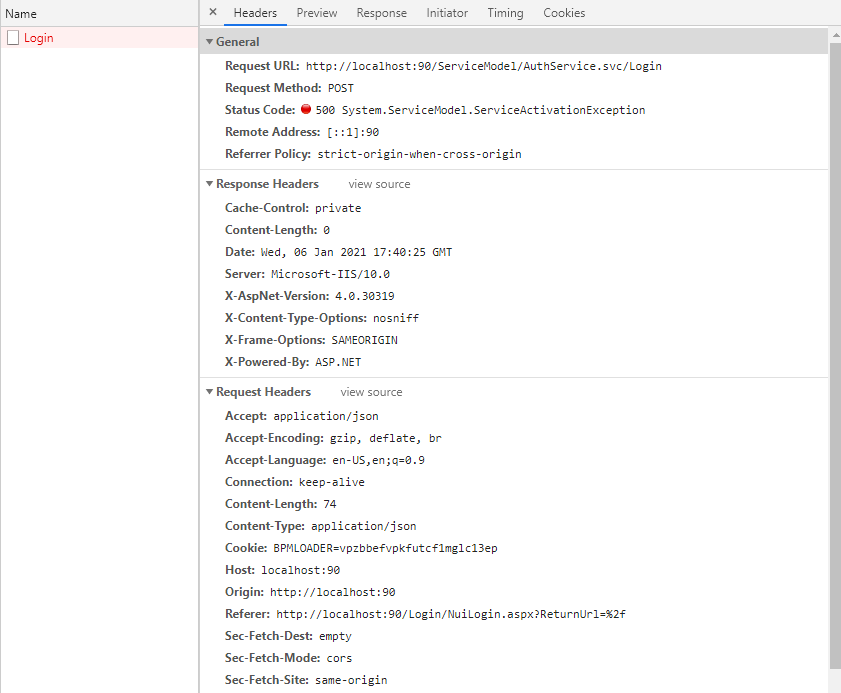841x693 pixels.
Task: Select Sec-Fetch-Mode cors value
Action: tap(339, 659)
